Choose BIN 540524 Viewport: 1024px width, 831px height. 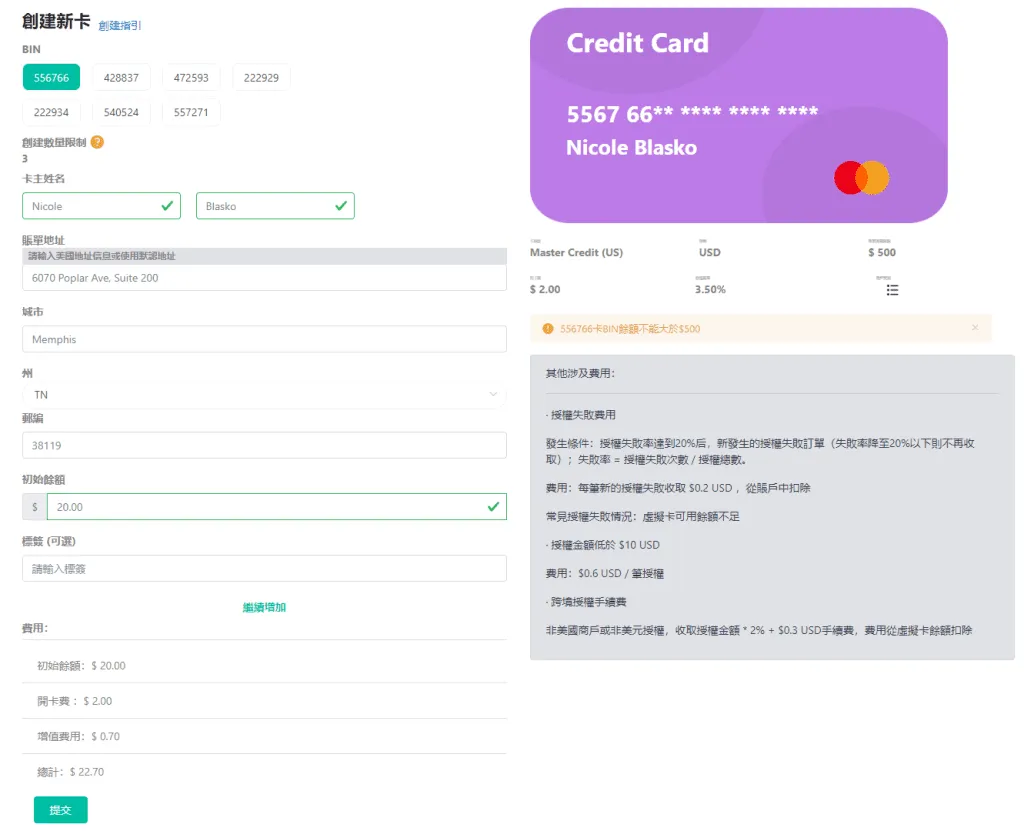(121, 112)
